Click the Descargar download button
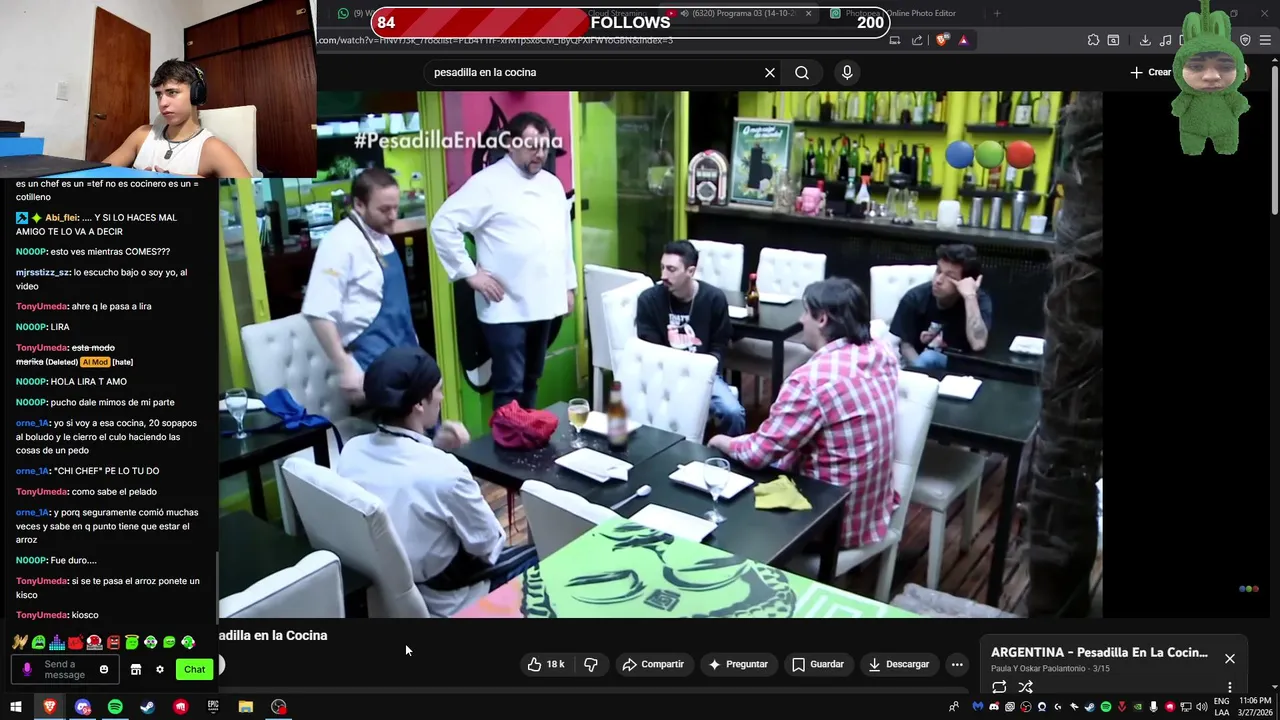Viewport: 1280px width, 720px height. [x=898, y=664]
